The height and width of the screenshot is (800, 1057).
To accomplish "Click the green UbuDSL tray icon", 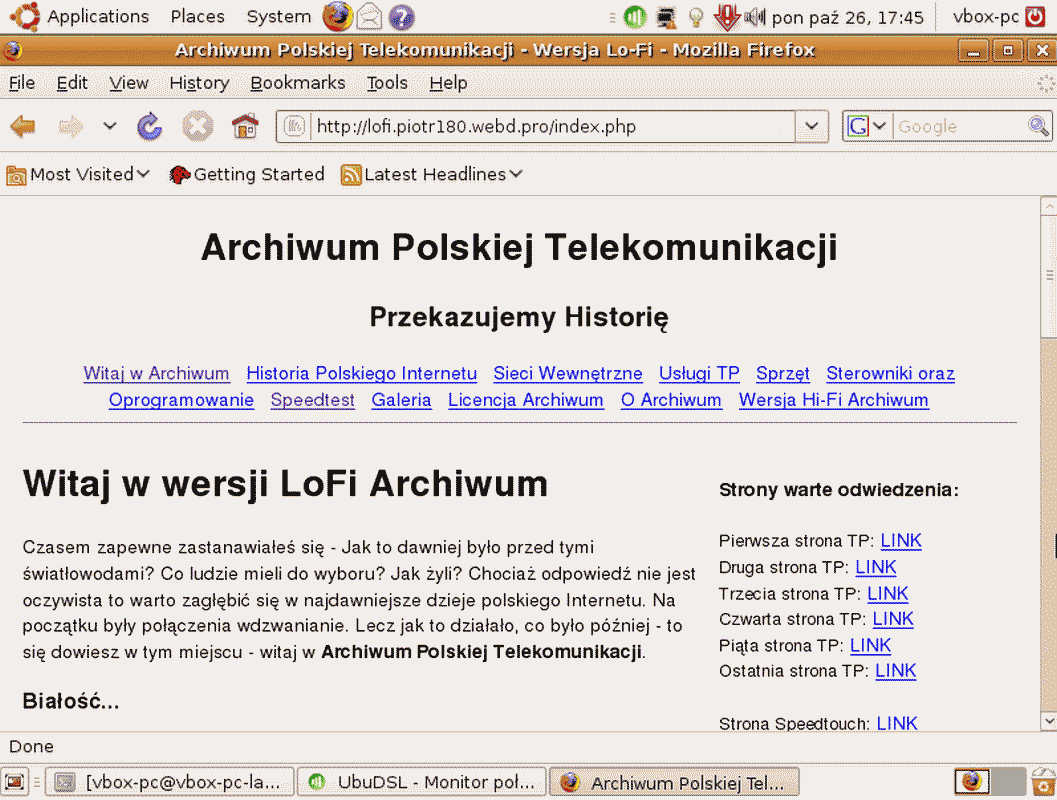I will pos(634,16).
